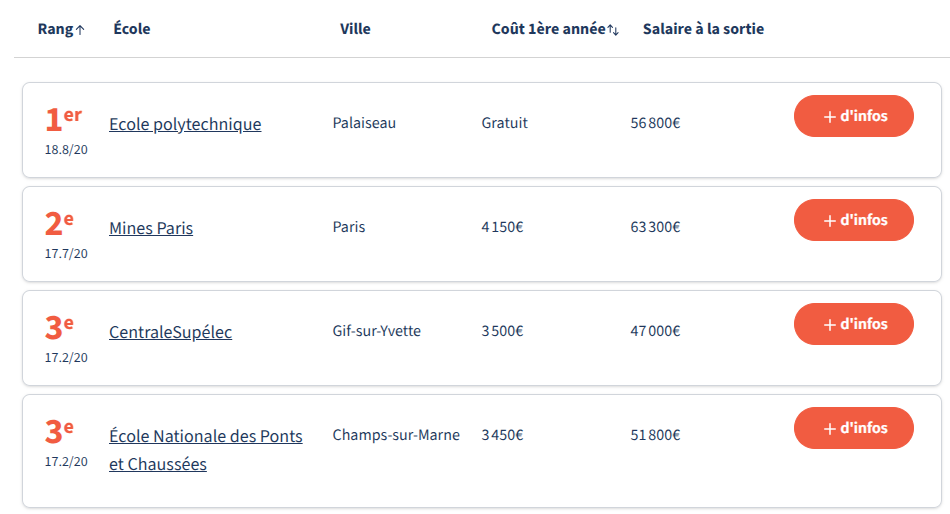The height and width of the screenshot is (514, 950).
Task: Open the Ecole polytechnique link
Action: coord(185,124)
